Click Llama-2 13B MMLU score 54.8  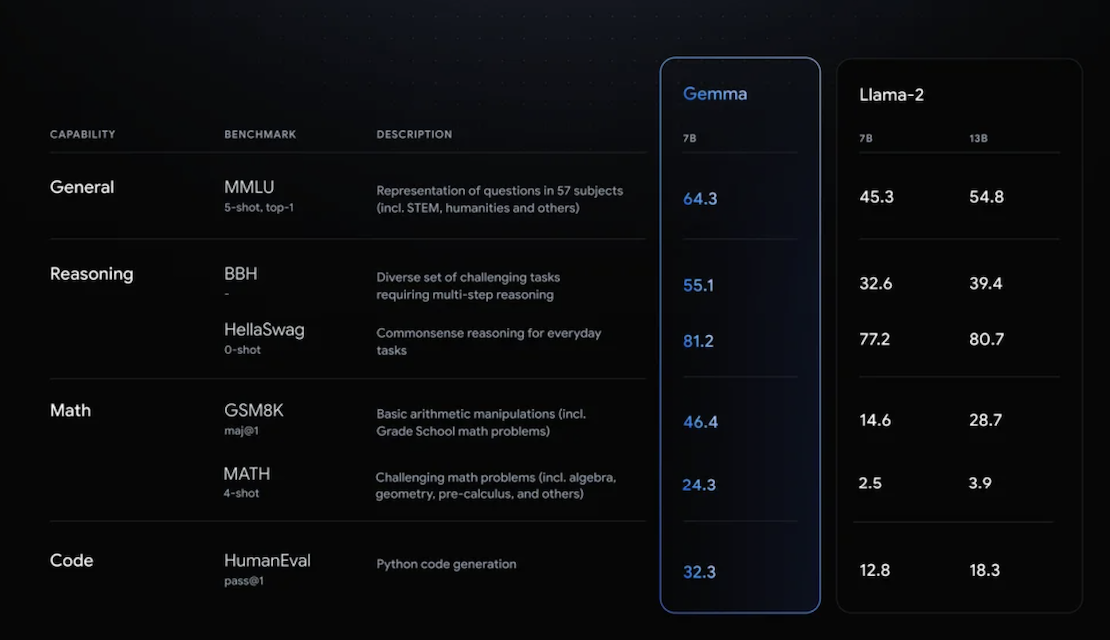coord(986,197)
